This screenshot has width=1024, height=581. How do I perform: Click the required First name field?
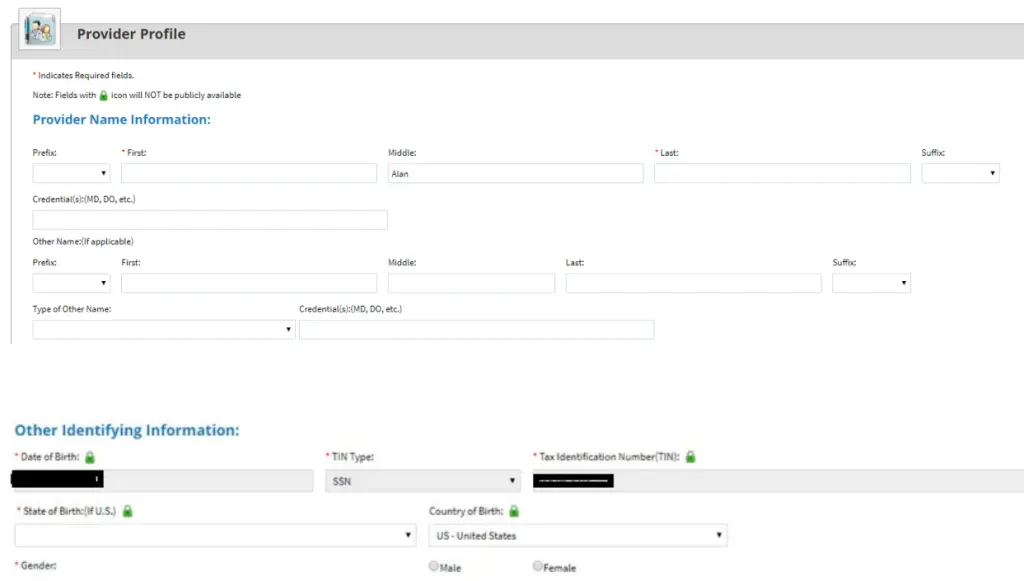248,173
